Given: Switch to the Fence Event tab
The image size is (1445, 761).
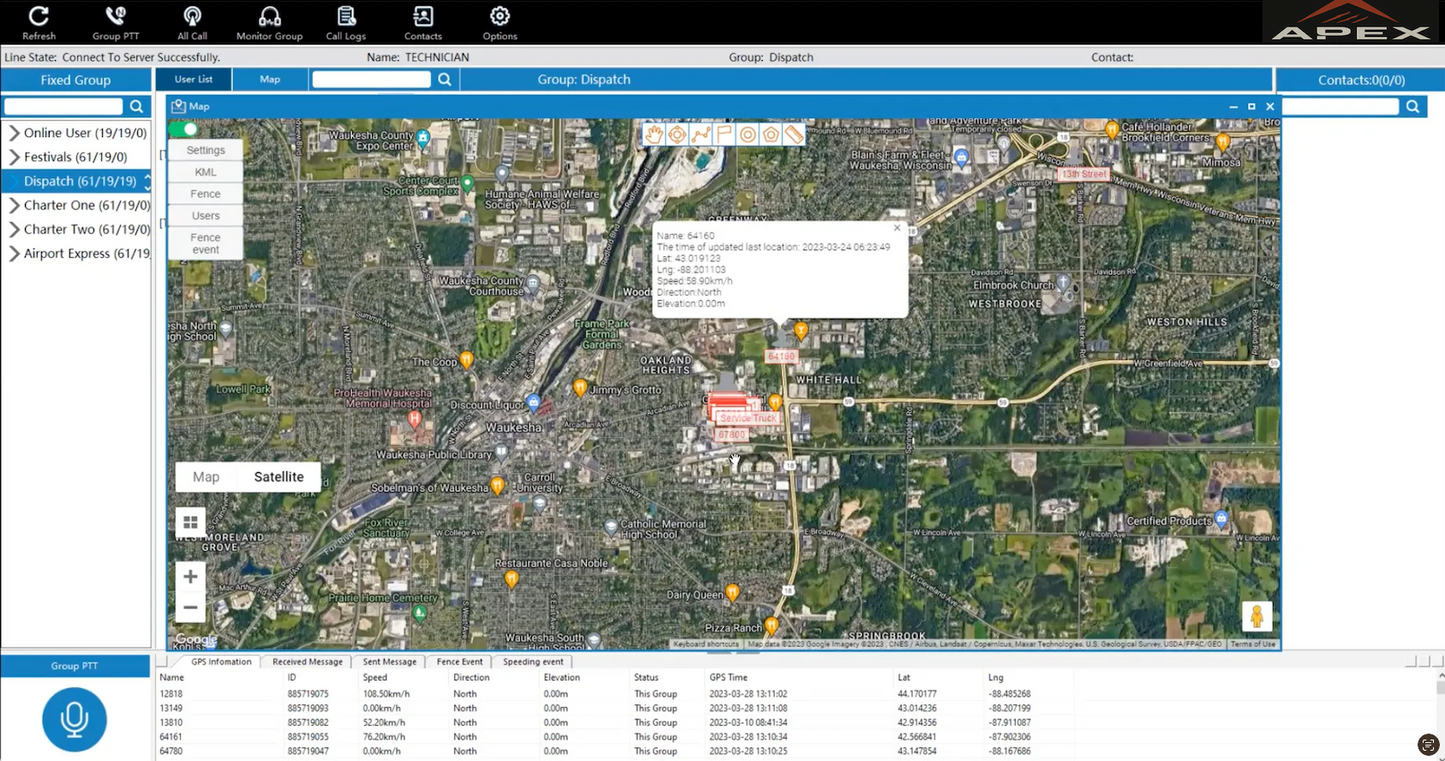Looking at the screenshot, I should [x=459, y=662].
